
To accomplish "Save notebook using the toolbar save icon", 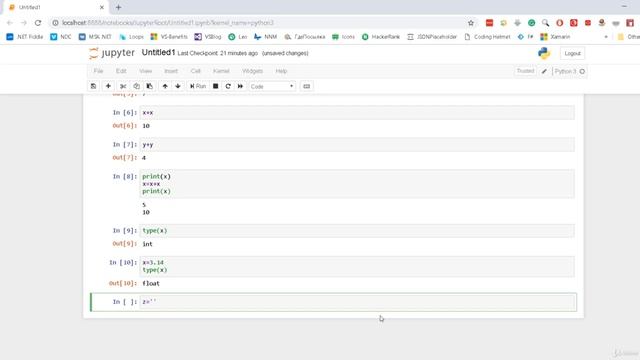I will 93,86.
